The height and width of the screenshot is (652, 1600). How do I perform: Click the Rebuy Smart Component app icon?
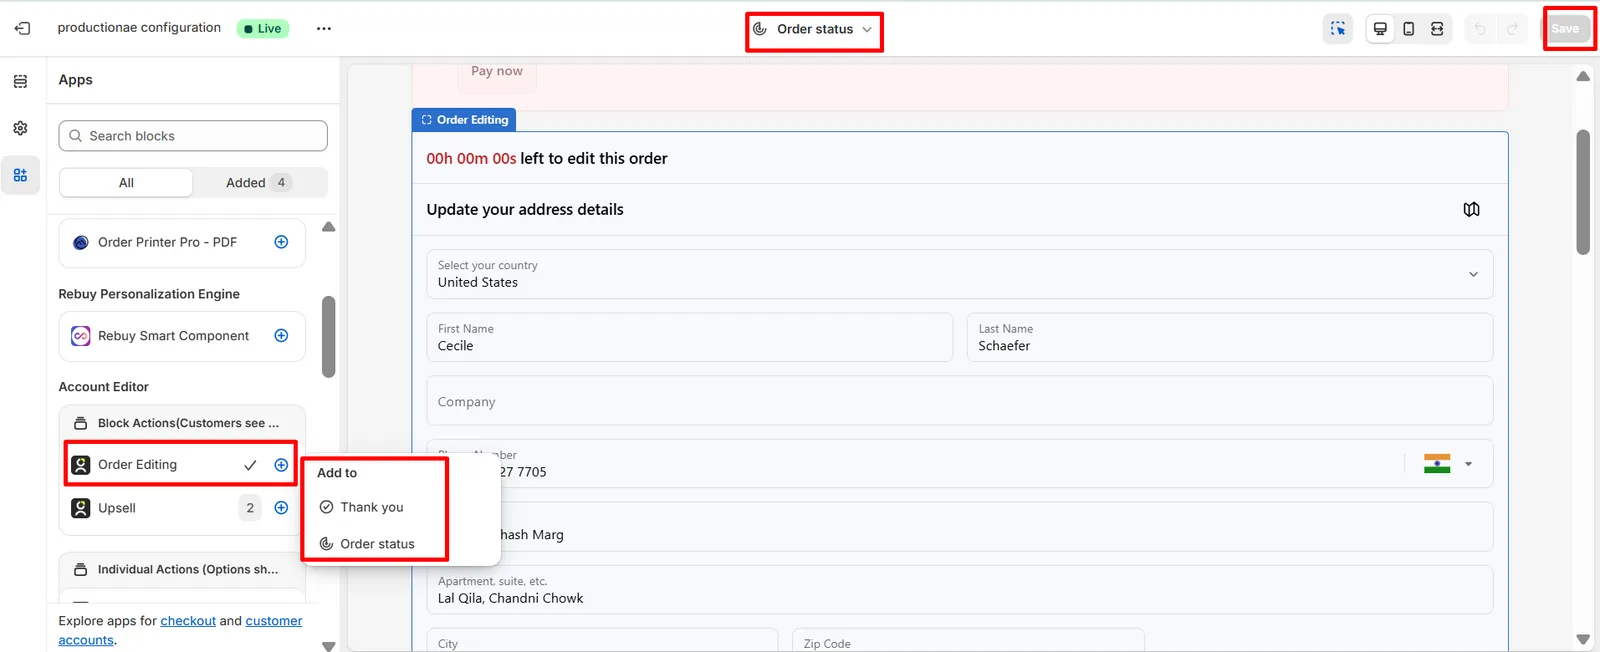tap(81, 336)
